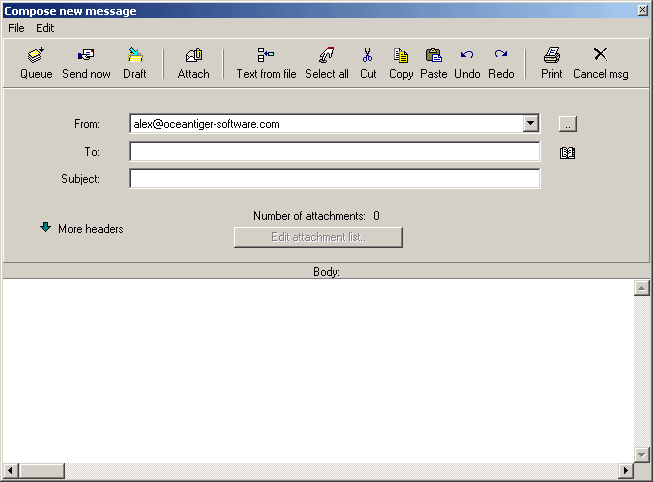
Task: Redo the last undone edit
Action: (501, 63)
